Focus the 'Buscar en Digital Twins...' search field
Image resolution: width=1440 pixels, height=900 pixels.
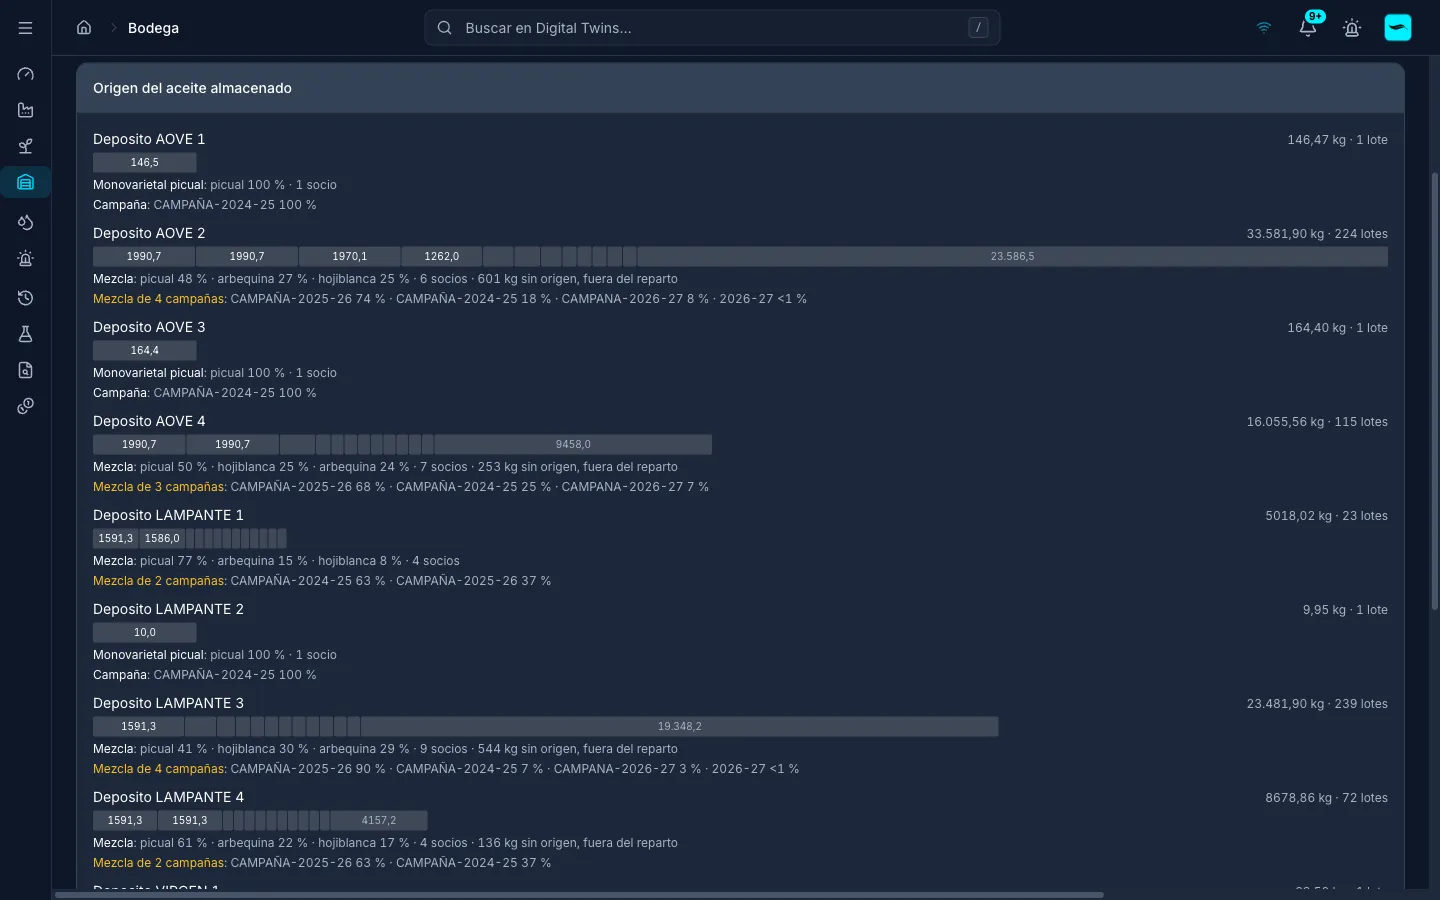click(x=712, y=28)
